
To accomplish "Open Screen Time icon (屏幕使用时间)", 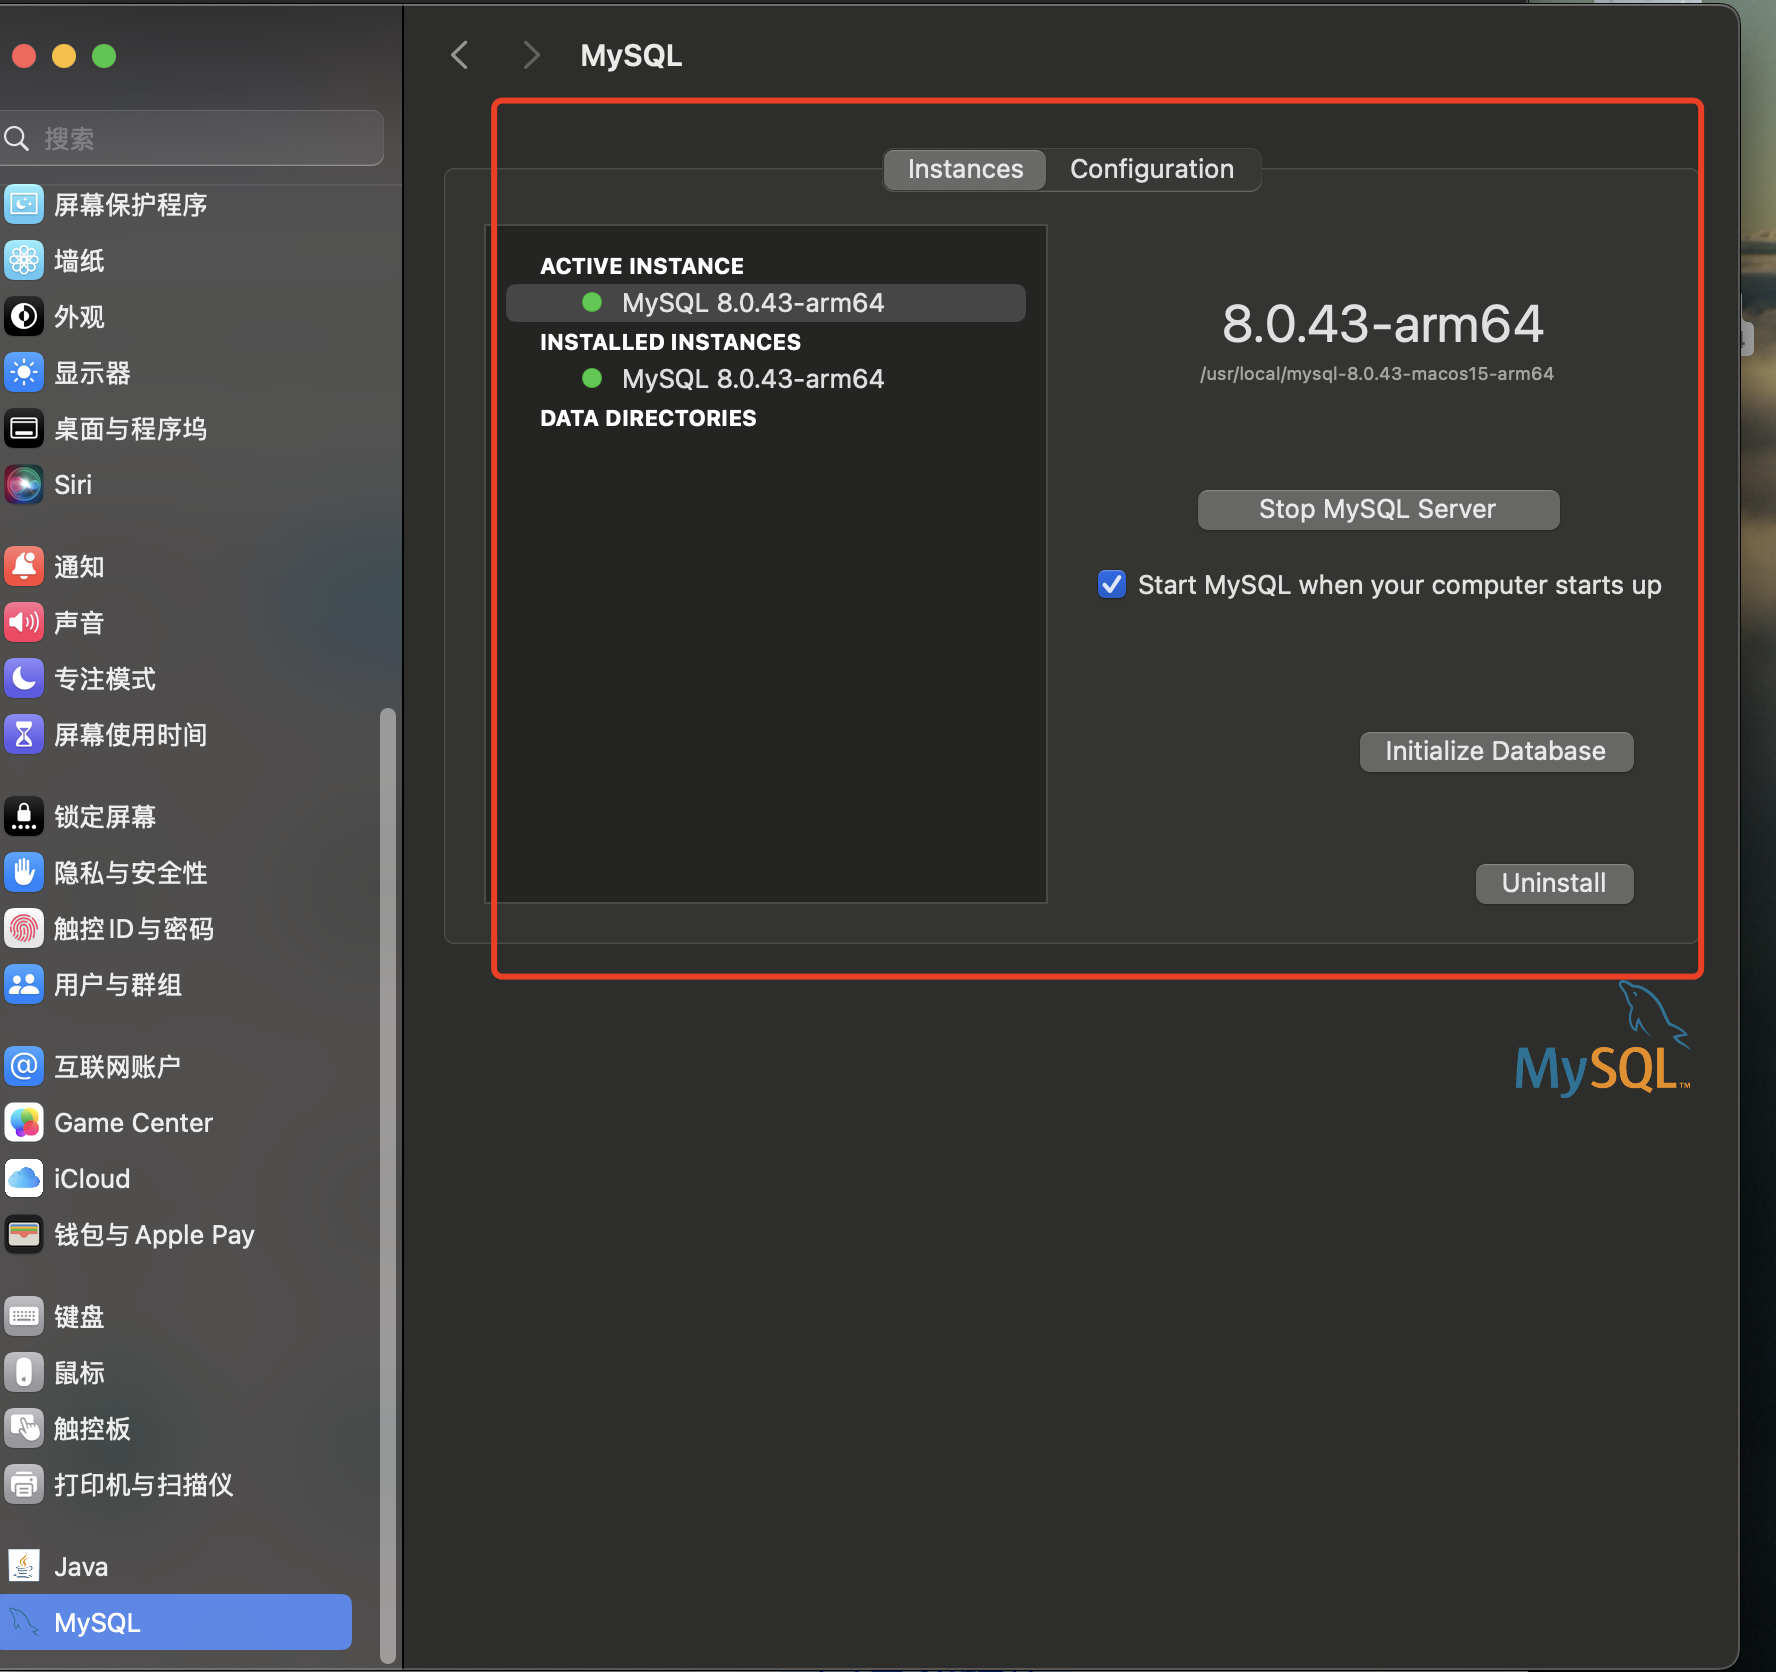I will 24,735.
